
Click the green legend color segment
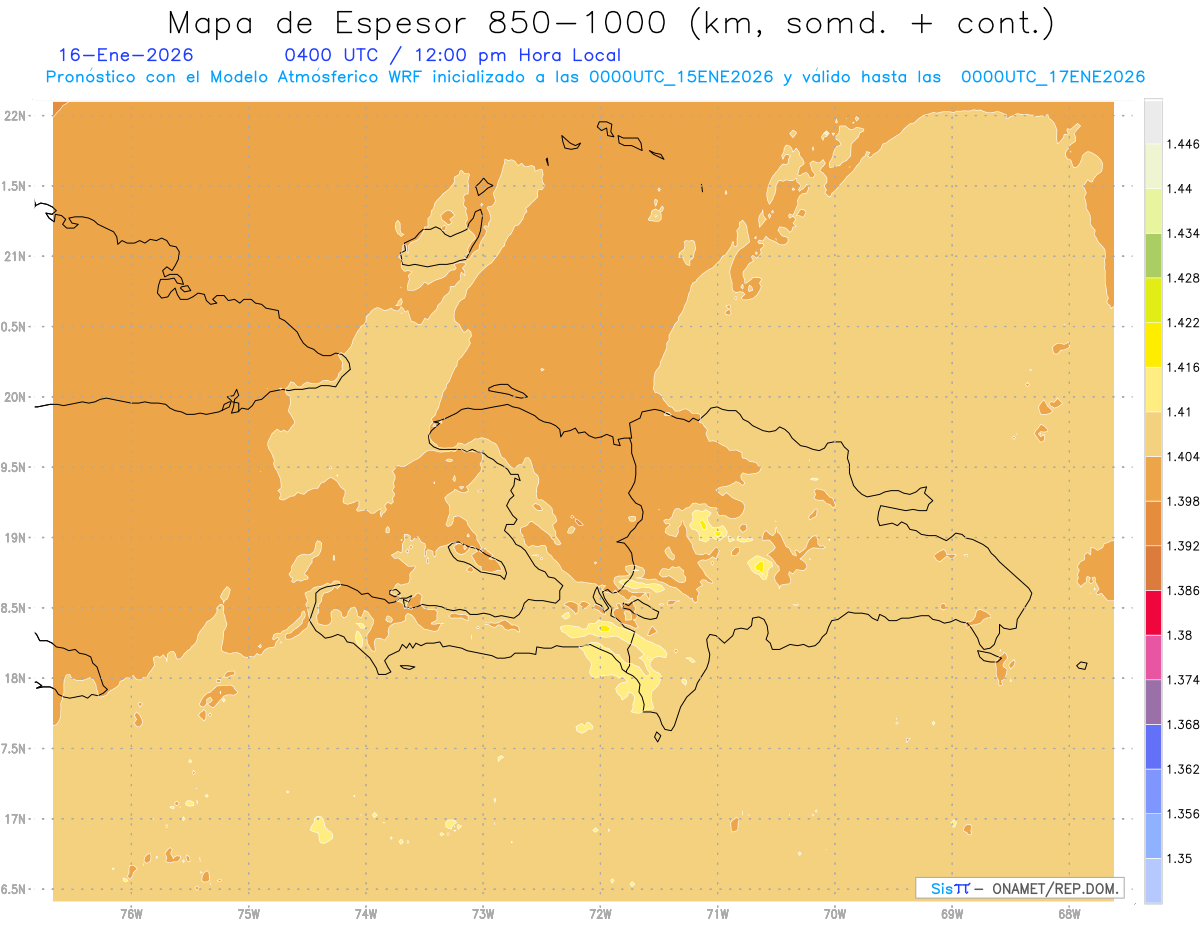(x=1153, y=255)
